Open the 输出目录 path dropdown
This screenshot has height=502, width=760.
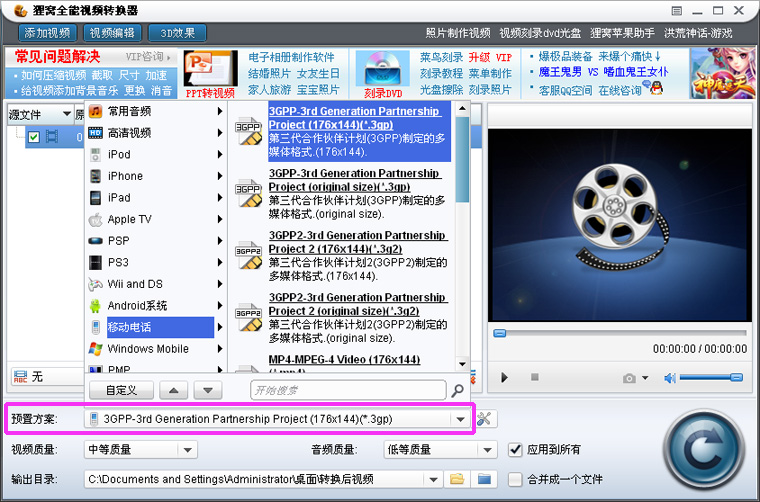(x=433, y=479)
